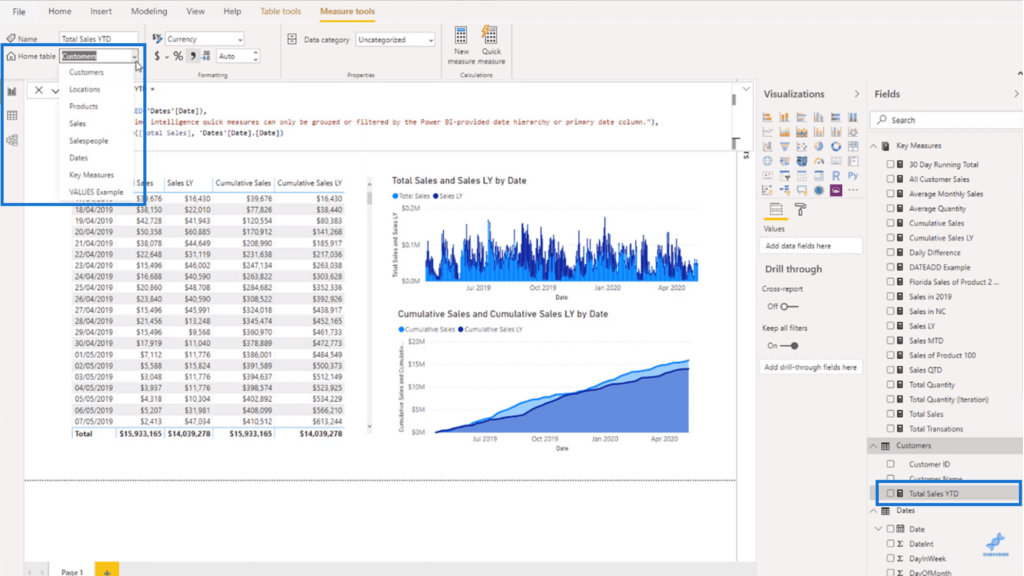Select the stacked column chart visual
Screen dimensions: 1024x576
coord(784,118)
